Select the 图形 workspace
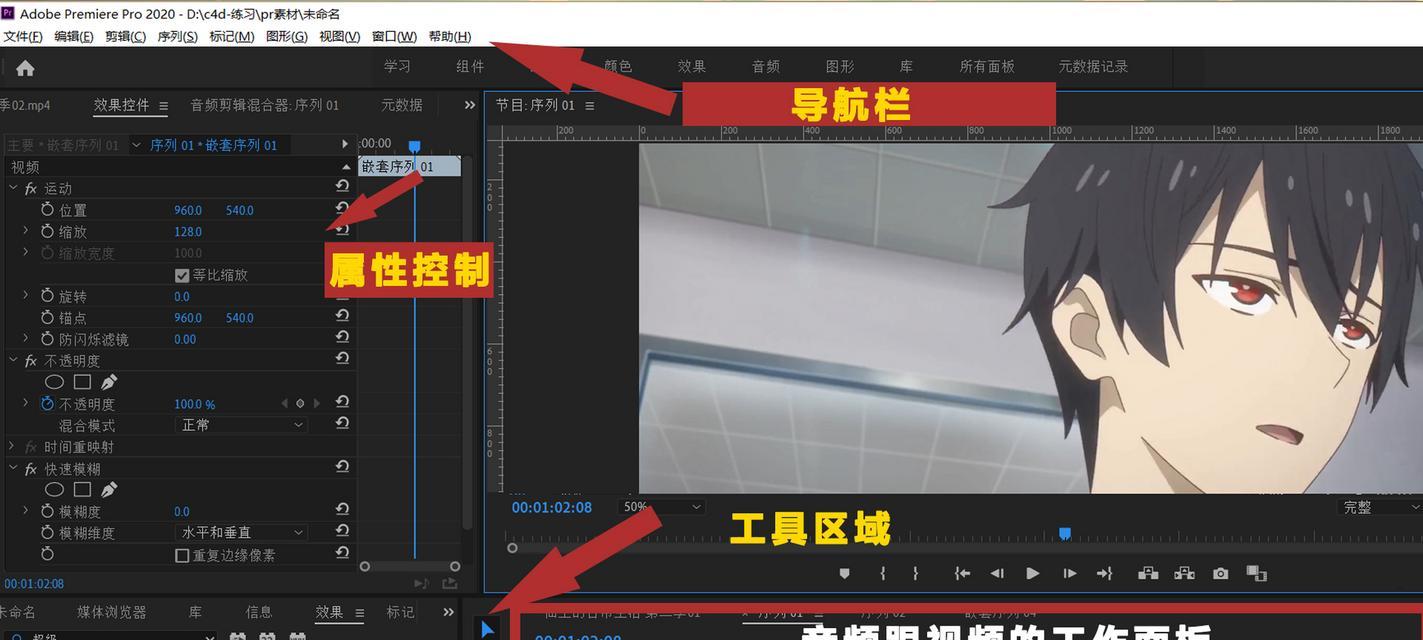Viewport: 1423px width, 640px height. 840,66
